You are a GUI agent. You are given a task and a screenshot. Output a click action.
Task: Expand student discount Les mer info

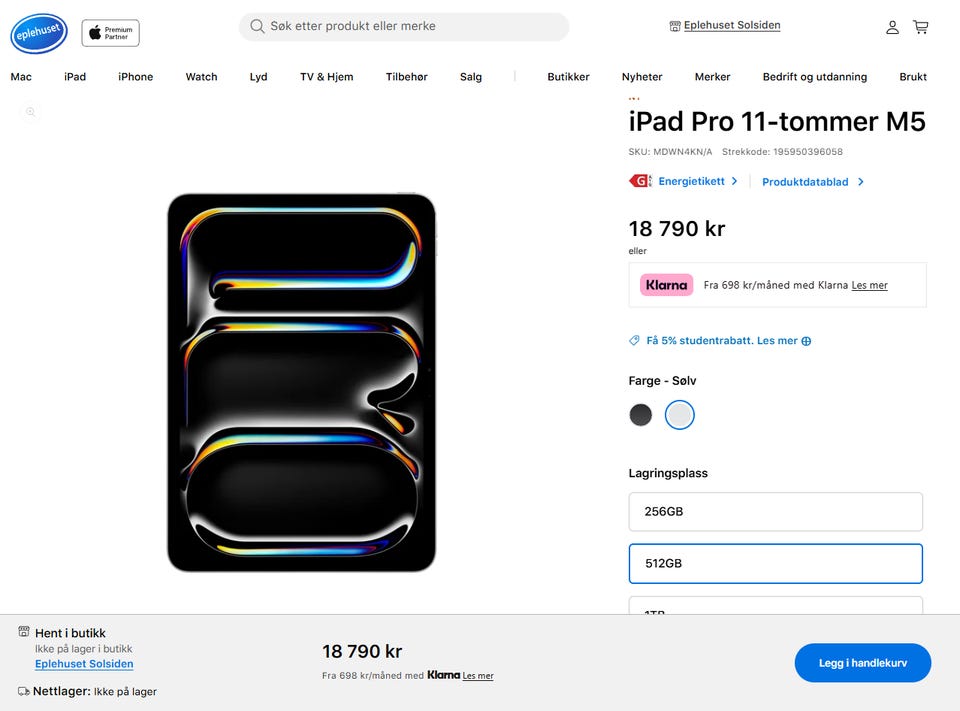click(784, 340)
